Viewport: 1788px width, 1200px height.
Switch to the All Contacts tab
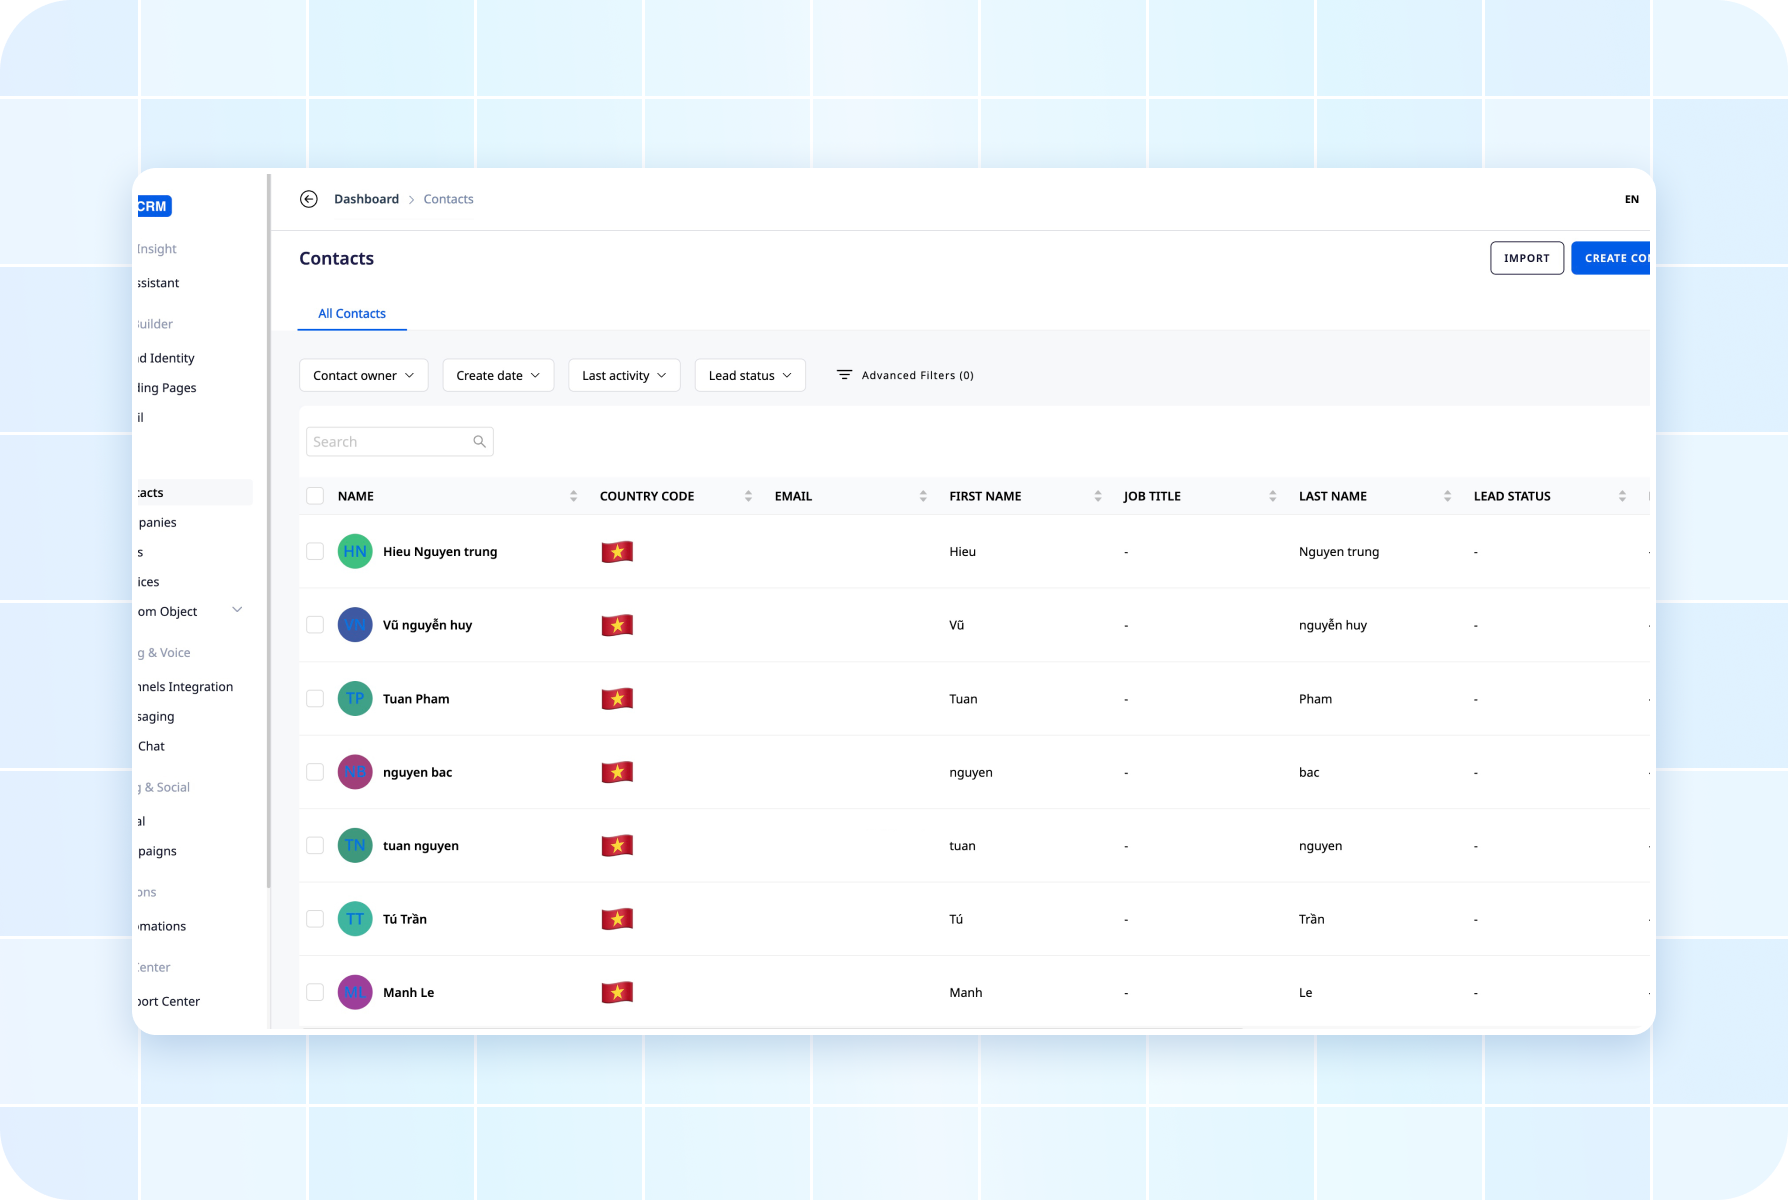coord(351,313)
